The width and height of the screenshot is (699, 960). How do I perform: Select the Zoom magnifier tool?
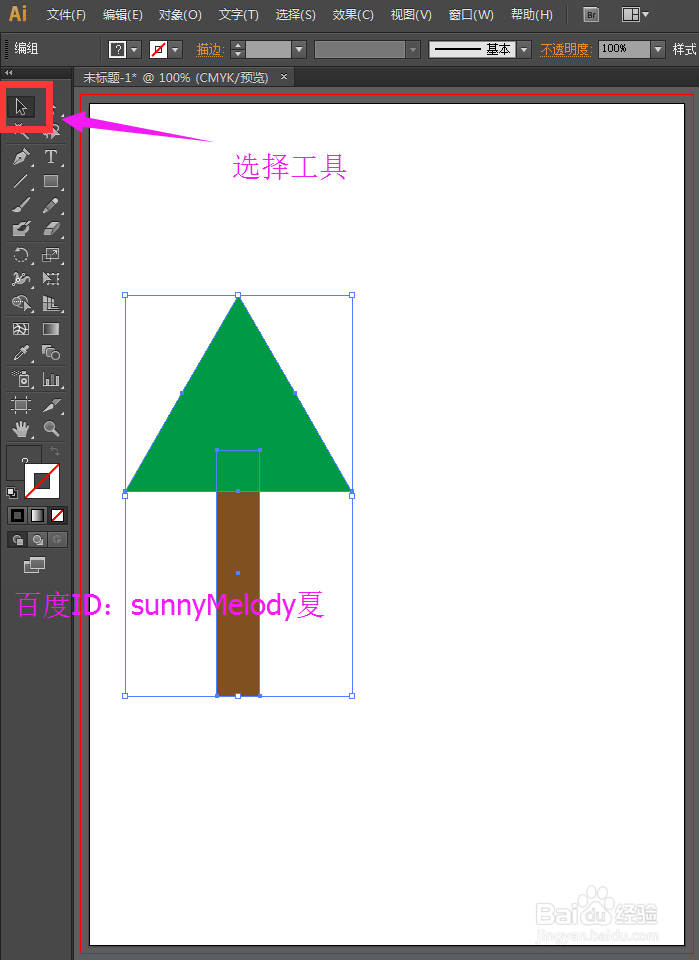tap(51, 429)
